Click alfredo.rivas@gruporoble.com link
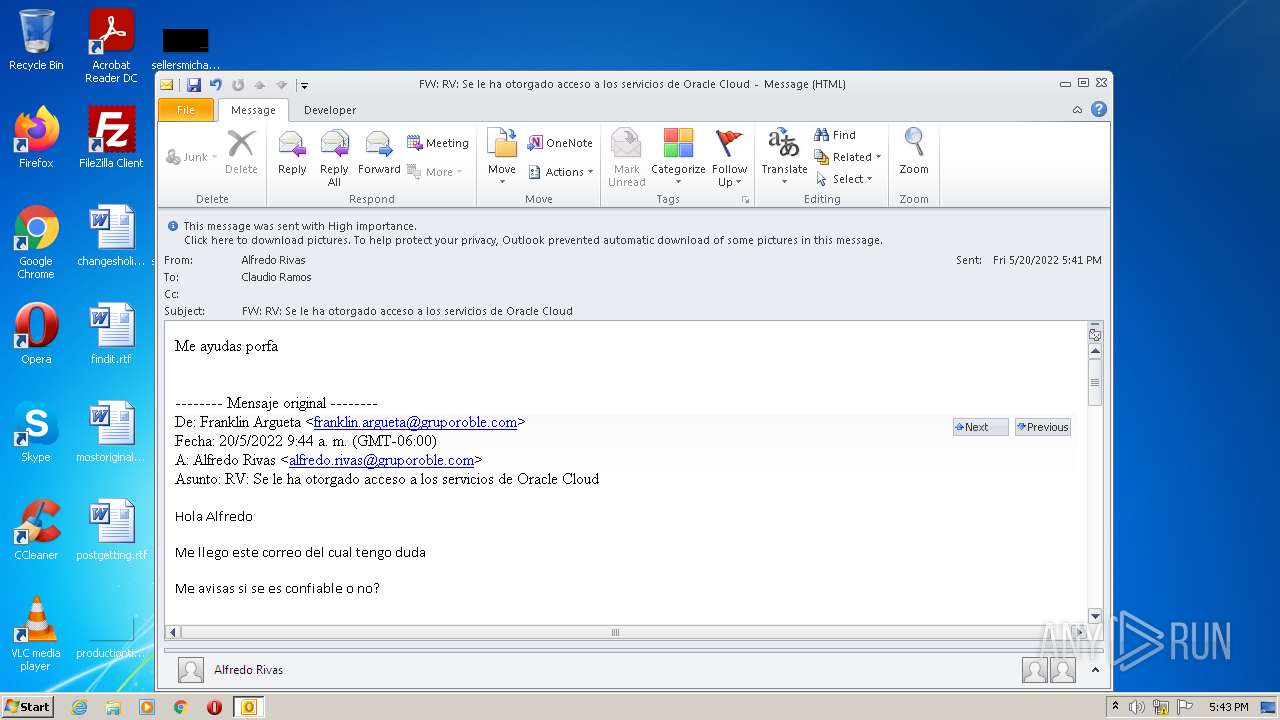This screenshot has height=720, width=1280. [381, 460]
